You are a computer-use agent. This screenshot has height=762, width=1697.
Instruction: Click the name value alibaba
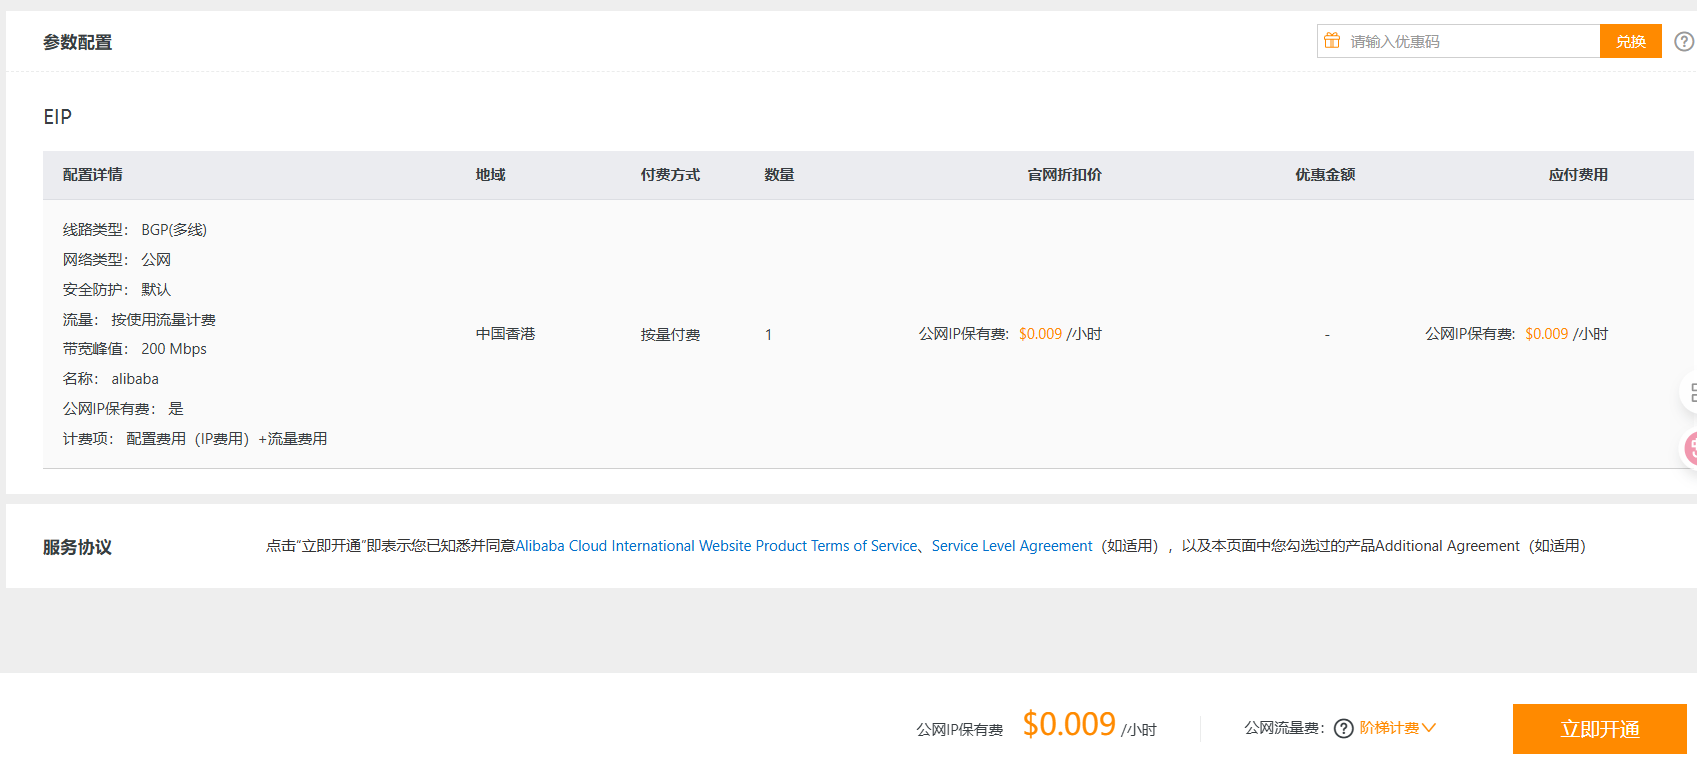135,379
